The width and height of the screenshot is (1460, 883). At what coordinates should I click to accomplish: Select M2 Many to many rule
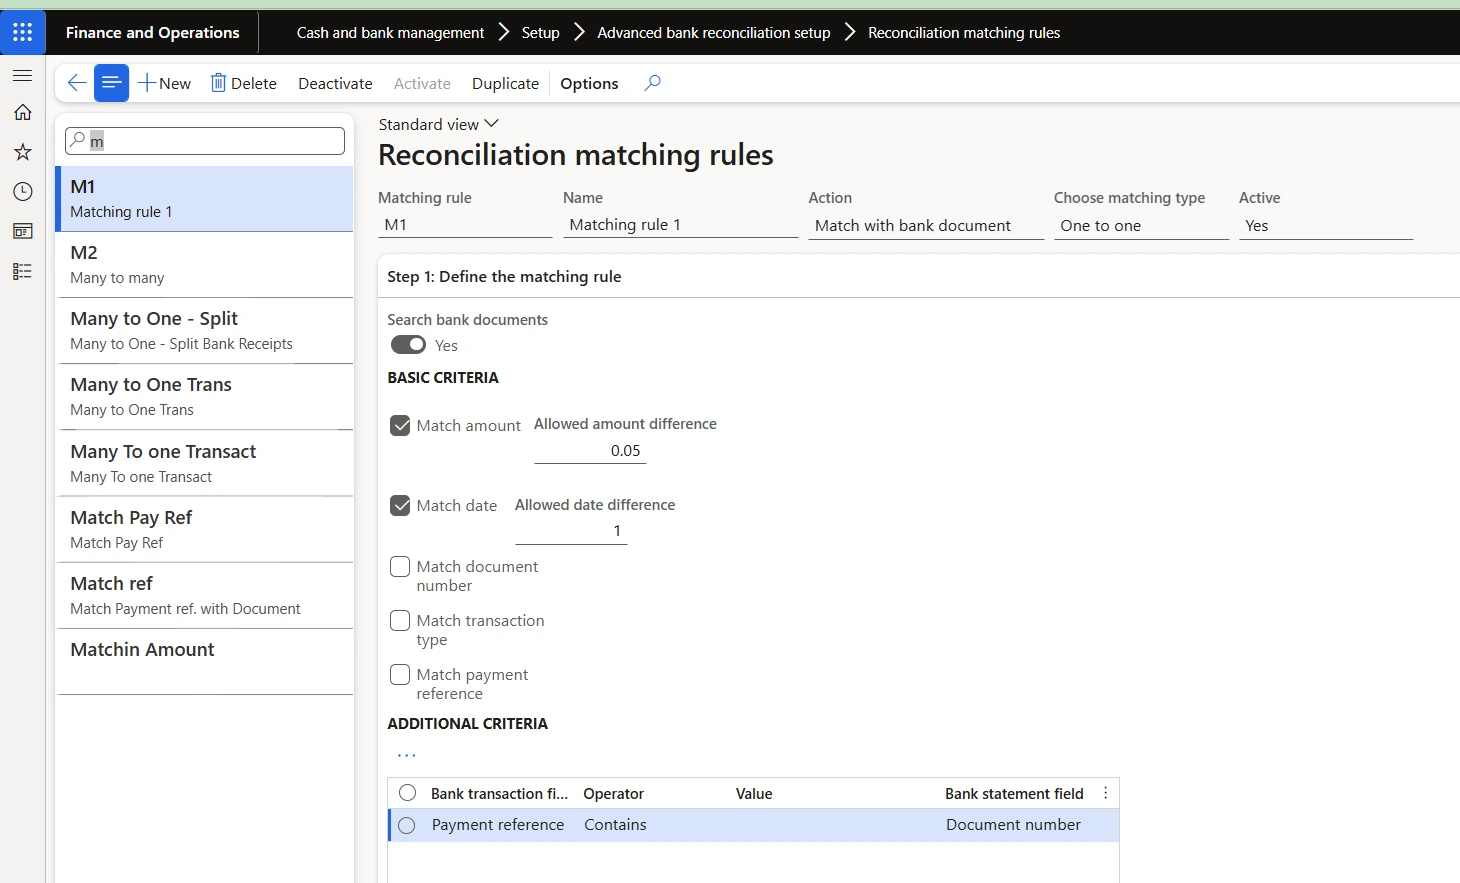(205, 264)
